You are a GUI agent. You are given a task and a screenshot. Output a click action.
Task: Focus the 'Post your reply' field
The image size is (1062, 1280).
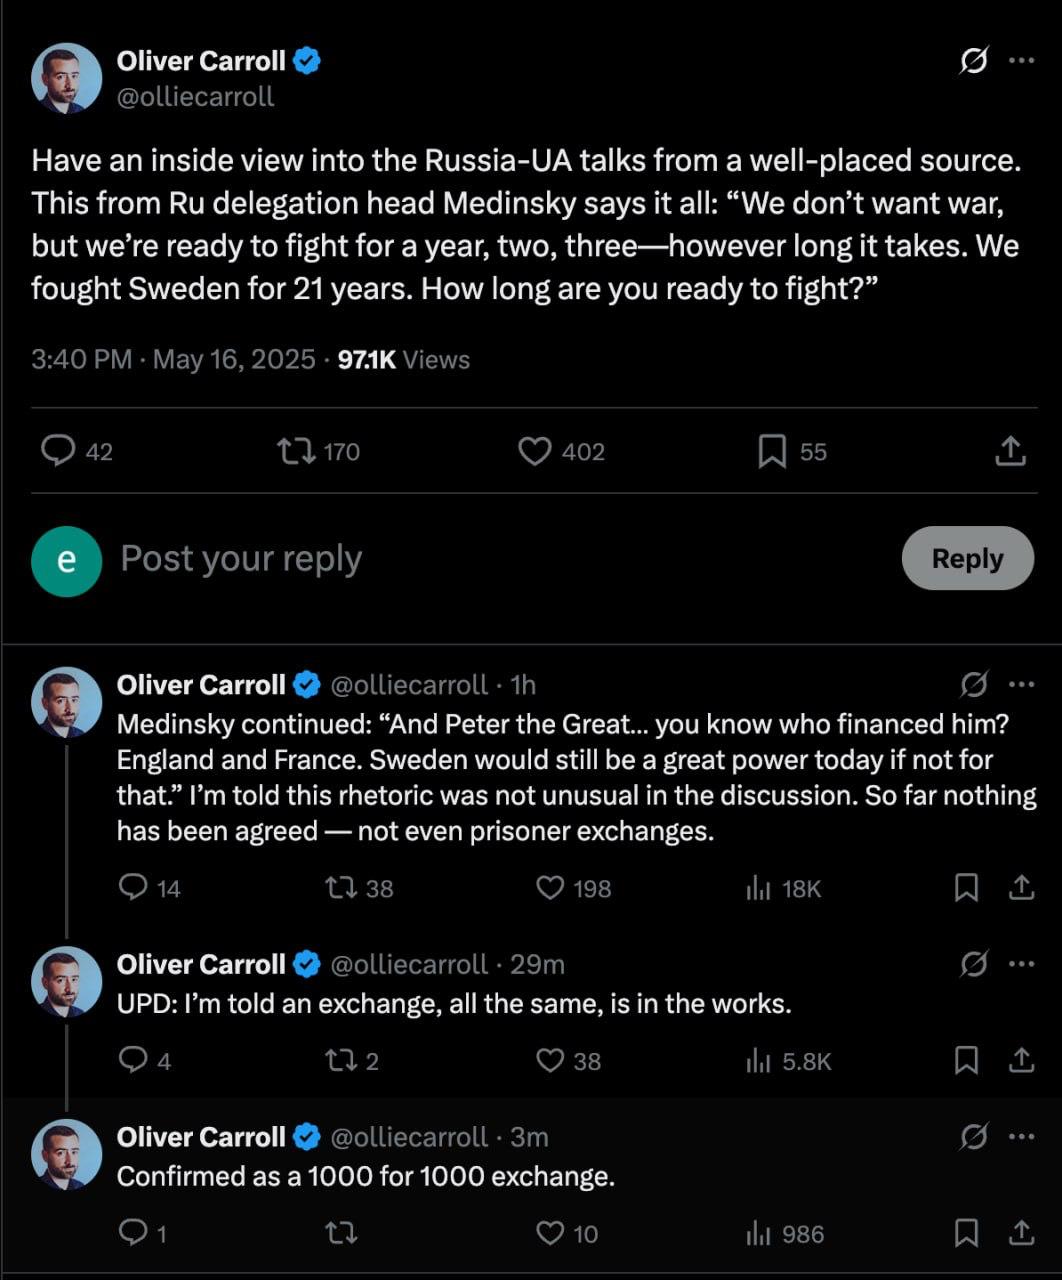click(400, 558)
